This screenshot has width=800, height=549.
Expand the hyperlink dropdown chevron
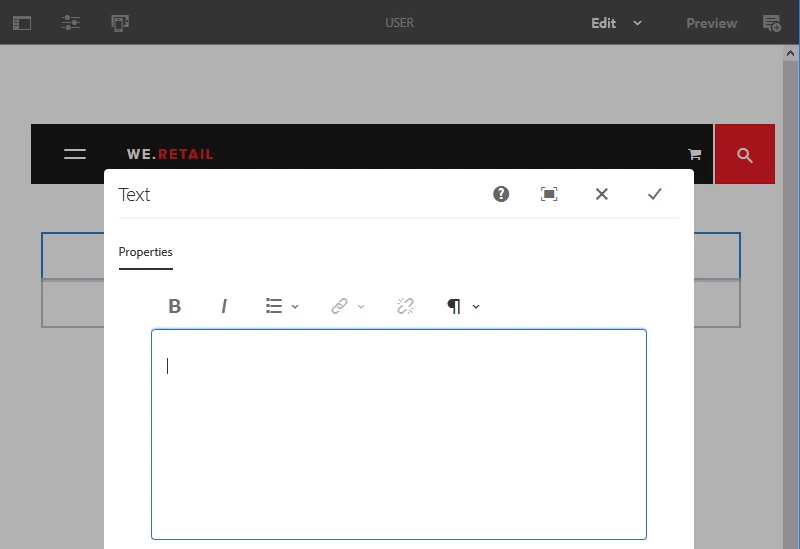361,307
